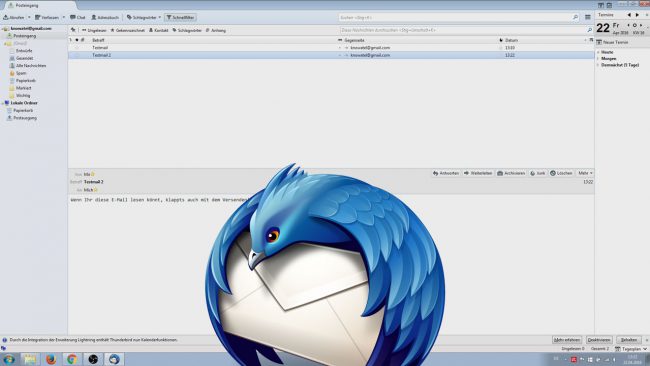Expand the Schlagwörter toolbar dropdown arrow

click(160, 17)
